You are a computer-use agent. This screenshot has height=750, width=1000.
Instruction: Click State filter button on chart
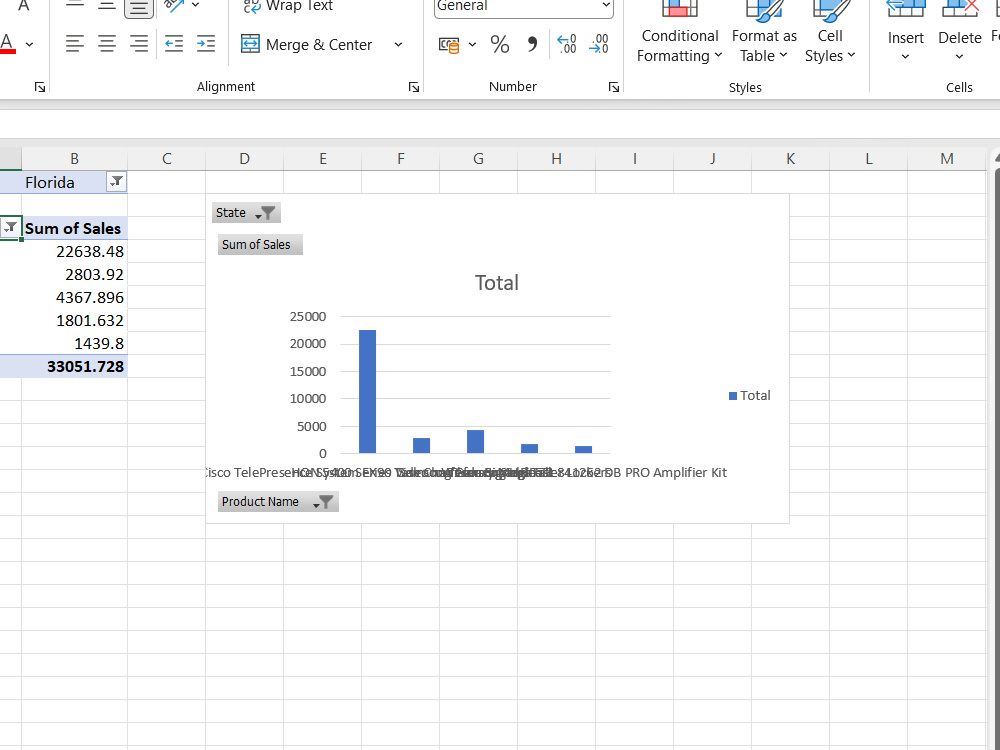[x=246, y=213]
